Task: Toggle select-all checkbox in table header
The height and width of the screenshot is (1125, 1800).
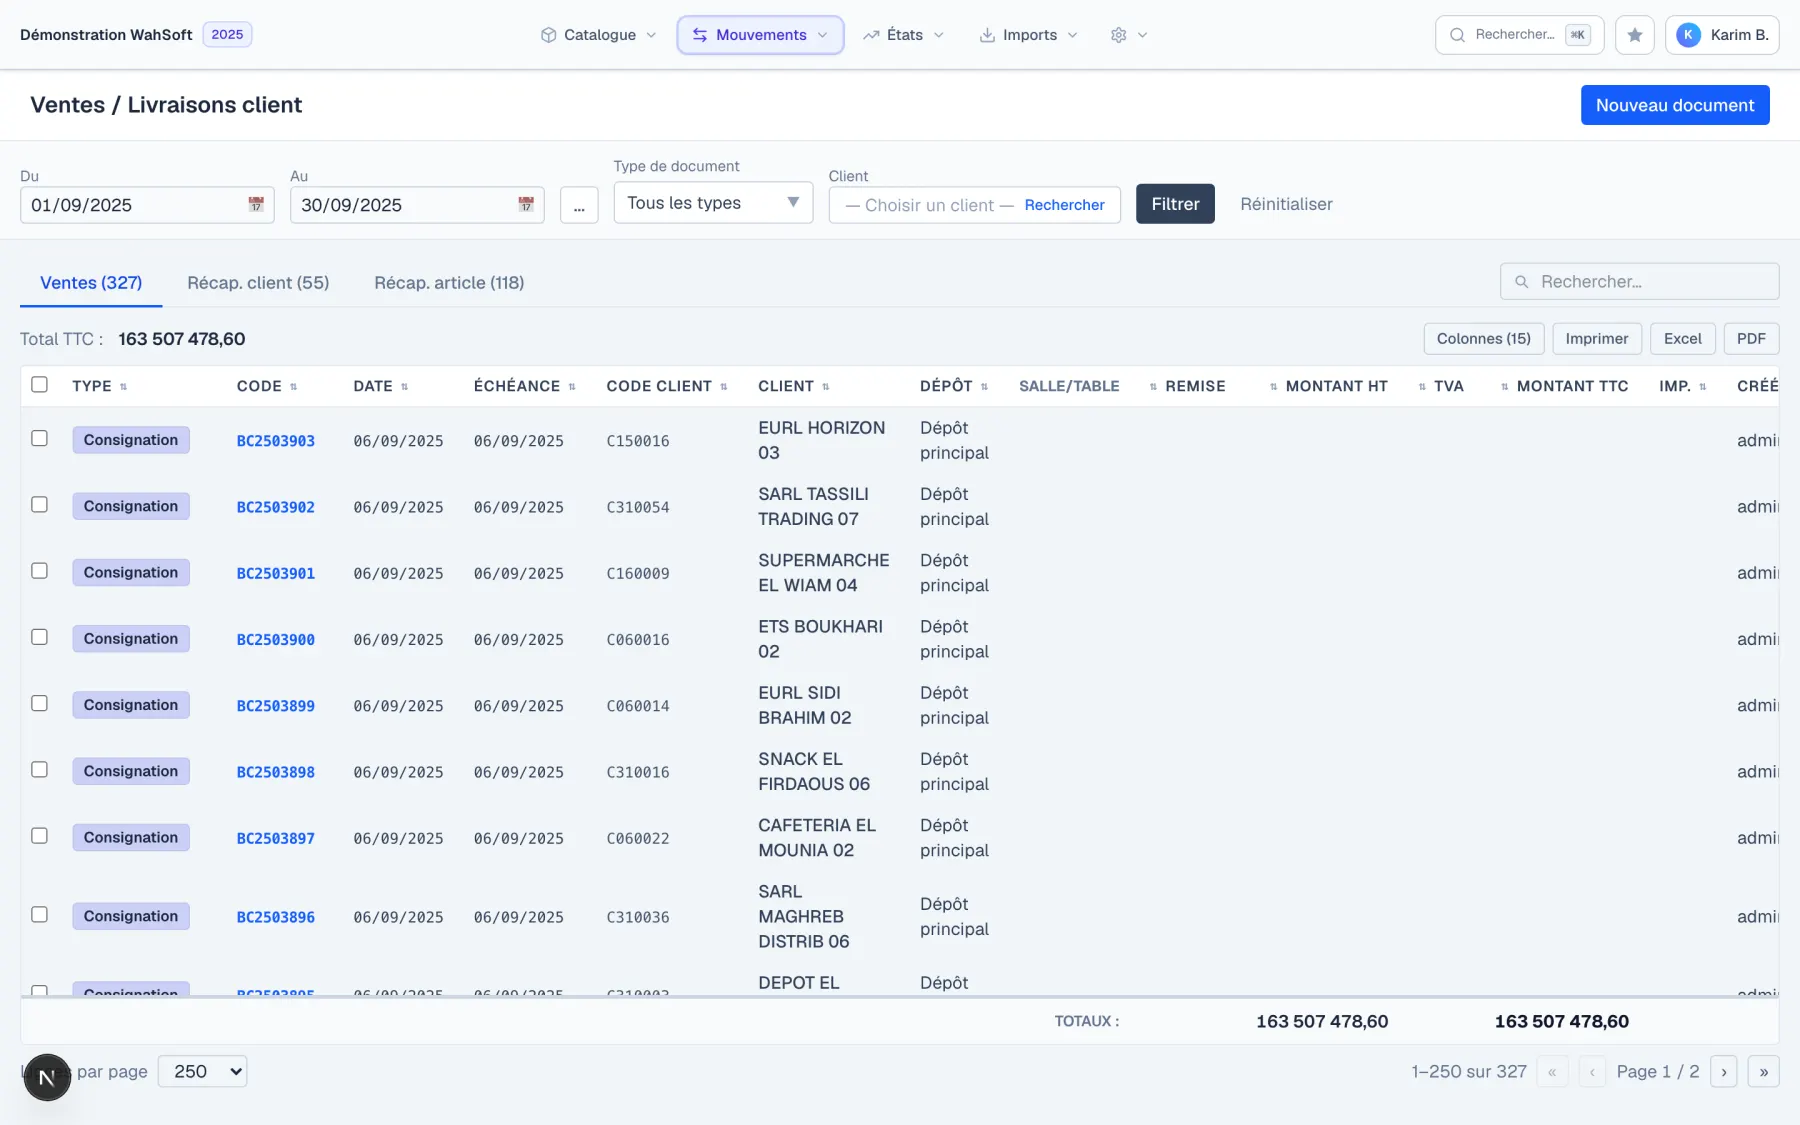Action: (39, 385)
